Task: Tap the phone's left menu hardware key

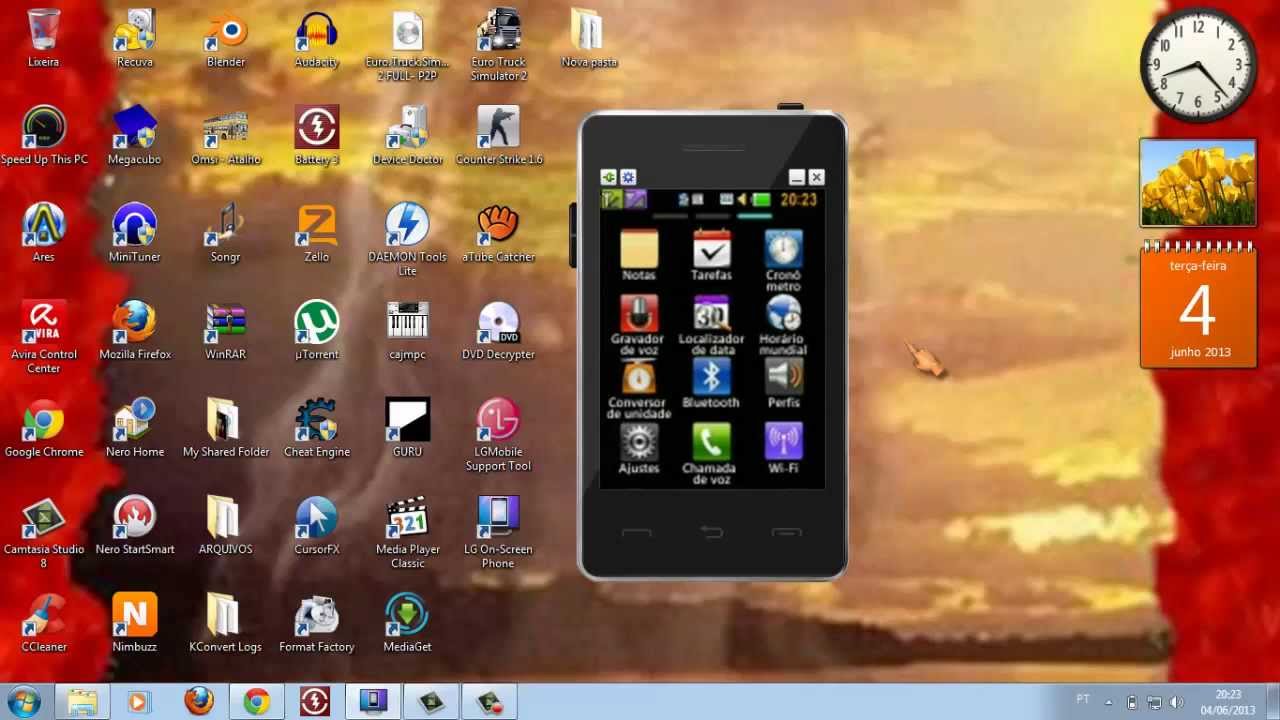Action: 637,532
